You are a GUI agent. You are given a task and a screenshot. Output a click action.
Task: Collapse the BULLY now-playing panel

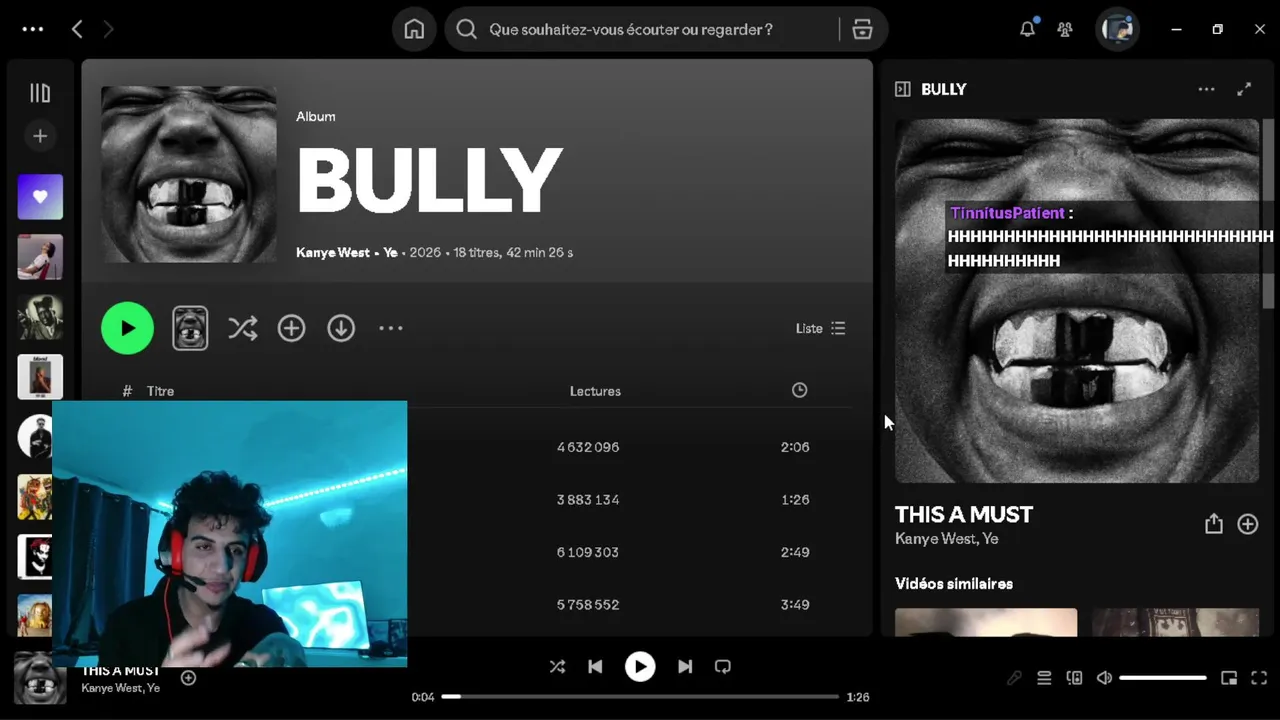point(902,89)
